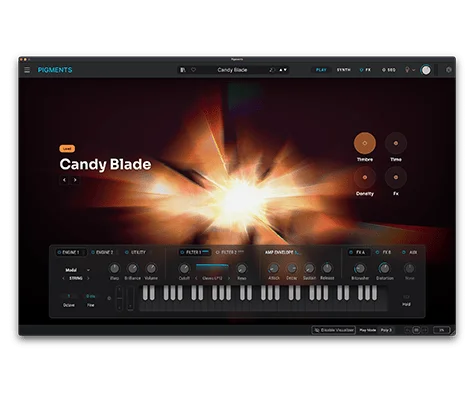Viewport: 473px width, 400px height.
Task: Expand the lightbulb tips dropdown arrow
Action: pyautogui.click(x=414, y=70)
